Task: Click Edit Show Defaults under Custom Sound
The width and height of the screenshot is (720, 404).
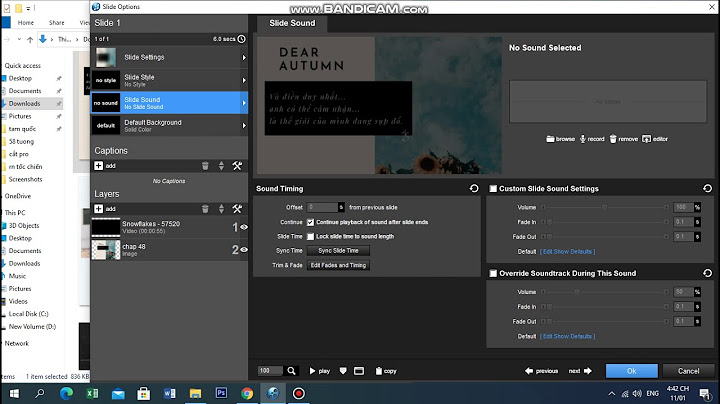Action: [x=568, y=252]
